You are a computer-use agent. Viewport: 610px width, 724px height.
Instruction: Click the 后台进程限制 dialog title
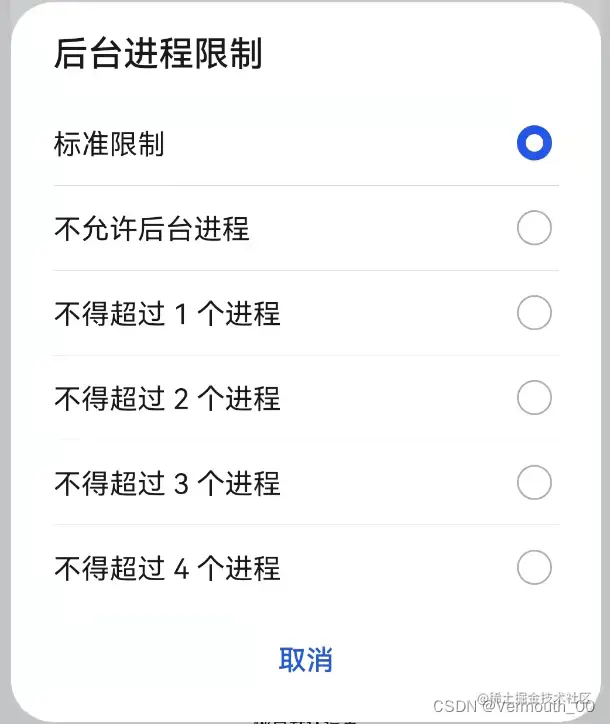158,53
